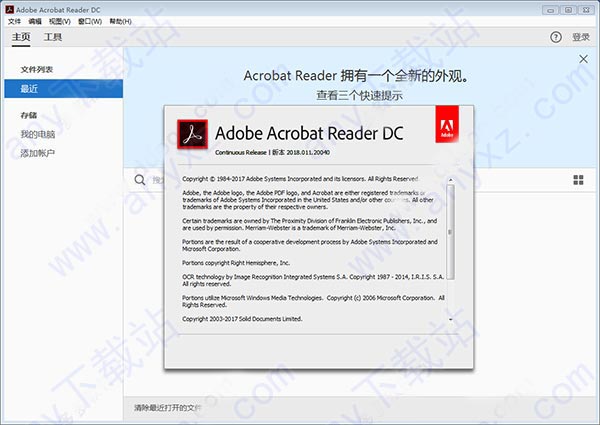Maximize the Acrobat Reader window

tap(569, 10)
